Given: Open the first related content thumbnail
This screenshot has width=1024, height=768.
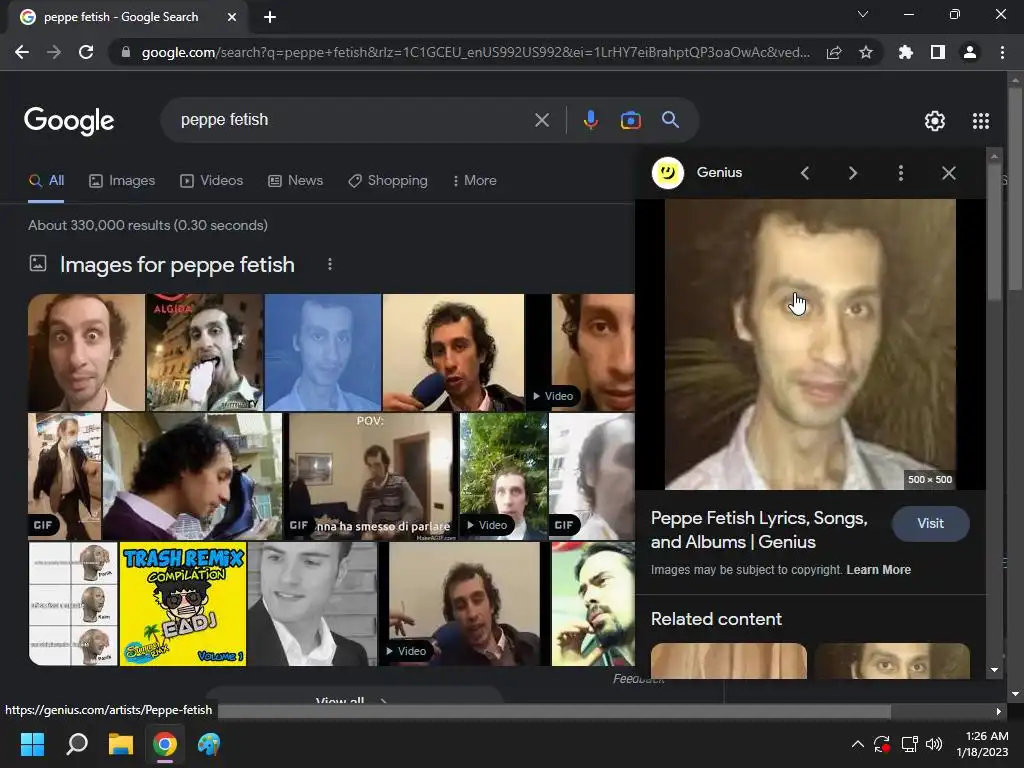Looking at the screenshot, I should pos(729,661).
